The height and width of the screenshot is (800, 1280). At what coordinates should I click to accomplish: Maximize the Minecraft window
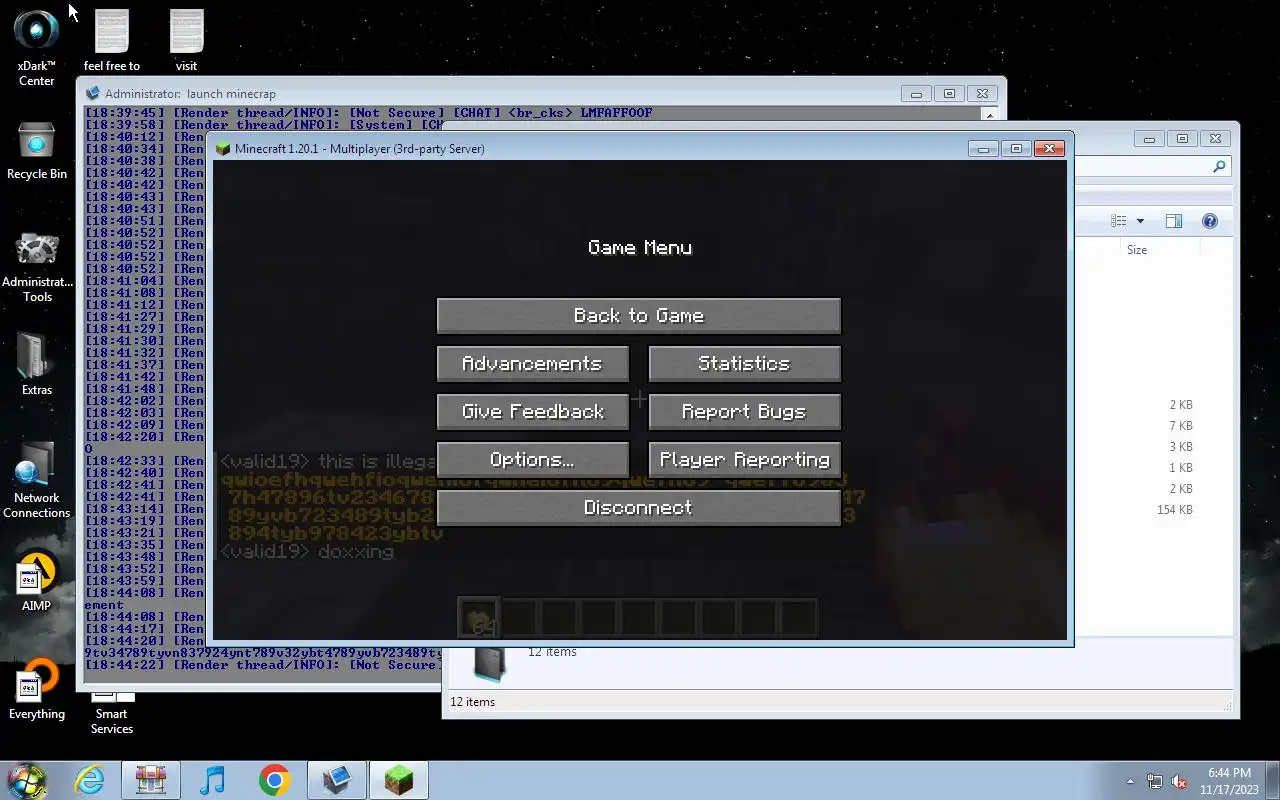coord(1016,149)
